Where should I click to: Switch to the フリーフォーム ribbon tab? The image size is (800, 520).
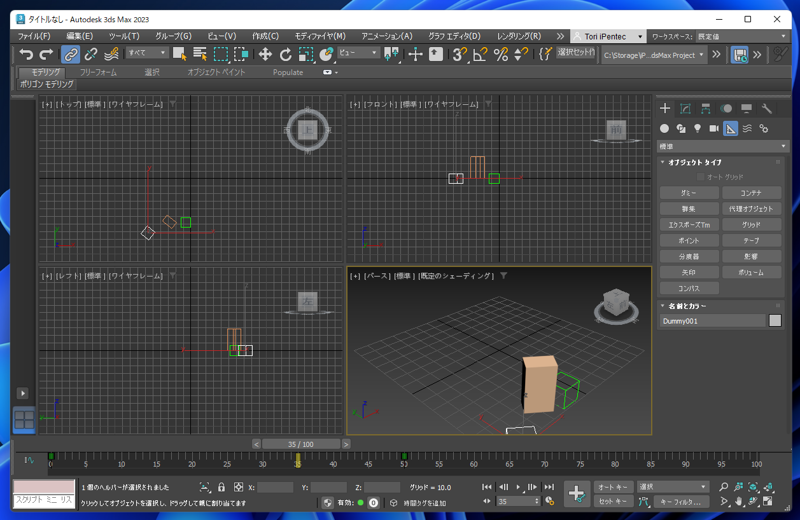(98, 72)
